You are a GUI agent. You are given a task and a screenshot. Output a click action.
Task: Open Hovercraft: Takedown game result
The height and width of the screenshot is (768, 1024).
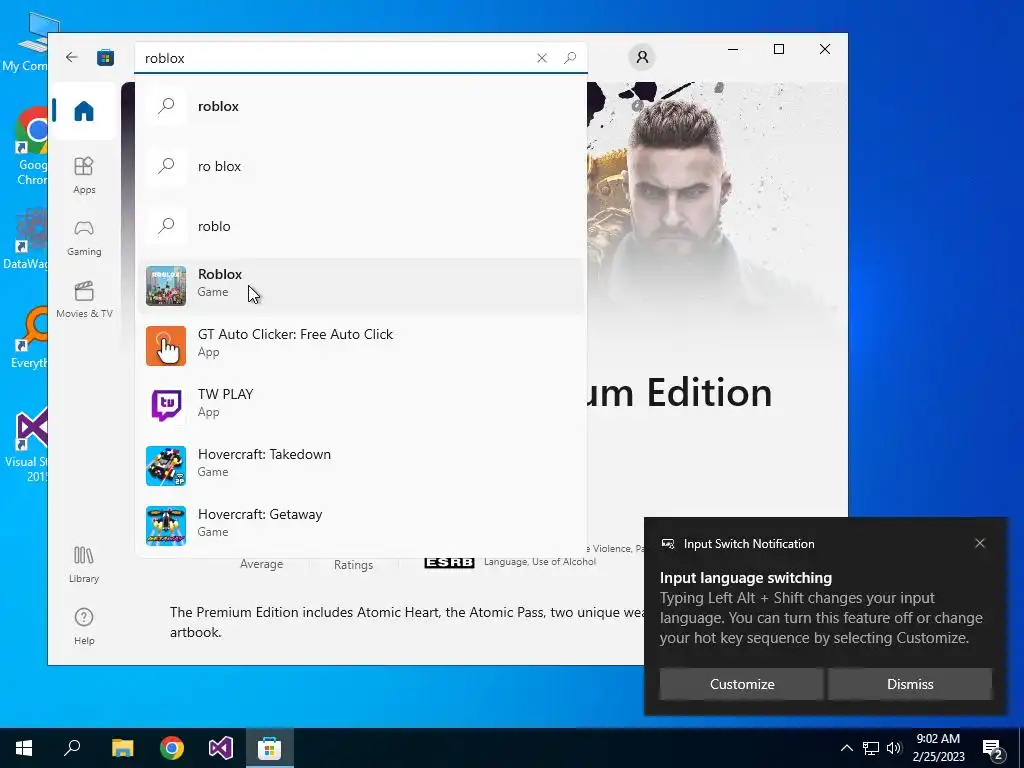pos(360,466)
